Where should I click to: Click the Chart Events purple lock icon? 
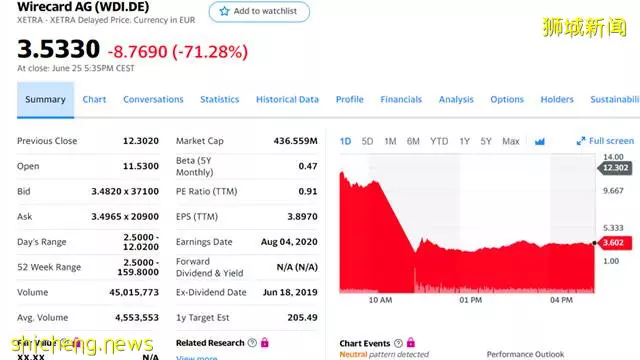click(411, 342)
